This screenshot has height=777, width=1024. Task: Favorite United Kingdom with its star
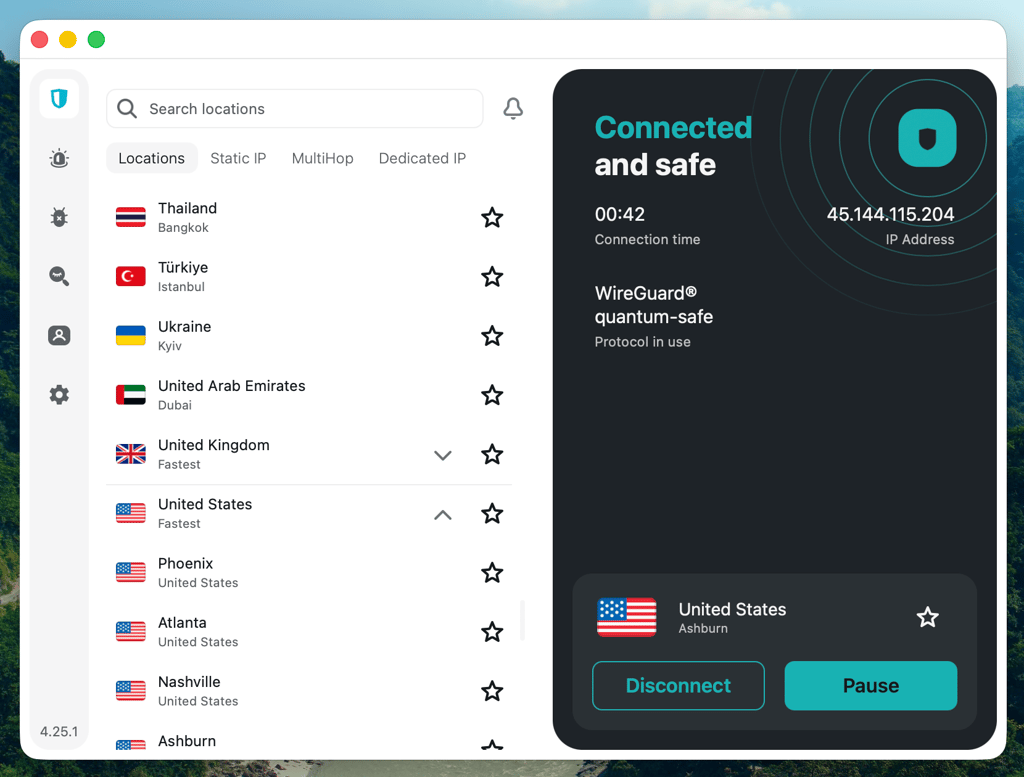coord(492,454)
